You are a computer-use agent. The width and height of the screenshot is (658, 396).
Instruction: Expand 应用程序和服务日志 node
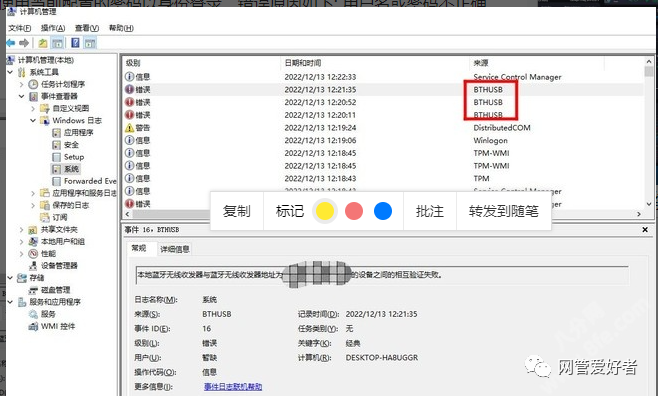pos(33,193)
